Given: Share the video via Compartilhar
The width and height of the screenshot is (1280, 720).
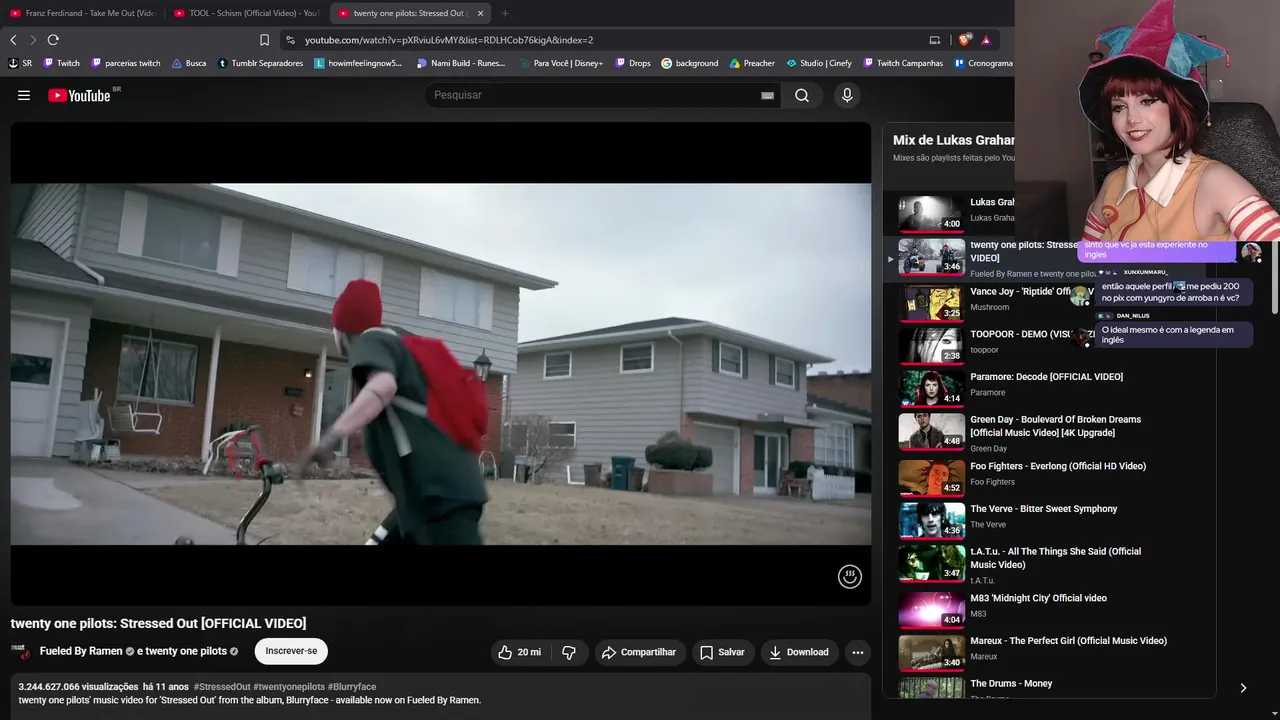Looking at the screenshot, I should pos(640,652).
